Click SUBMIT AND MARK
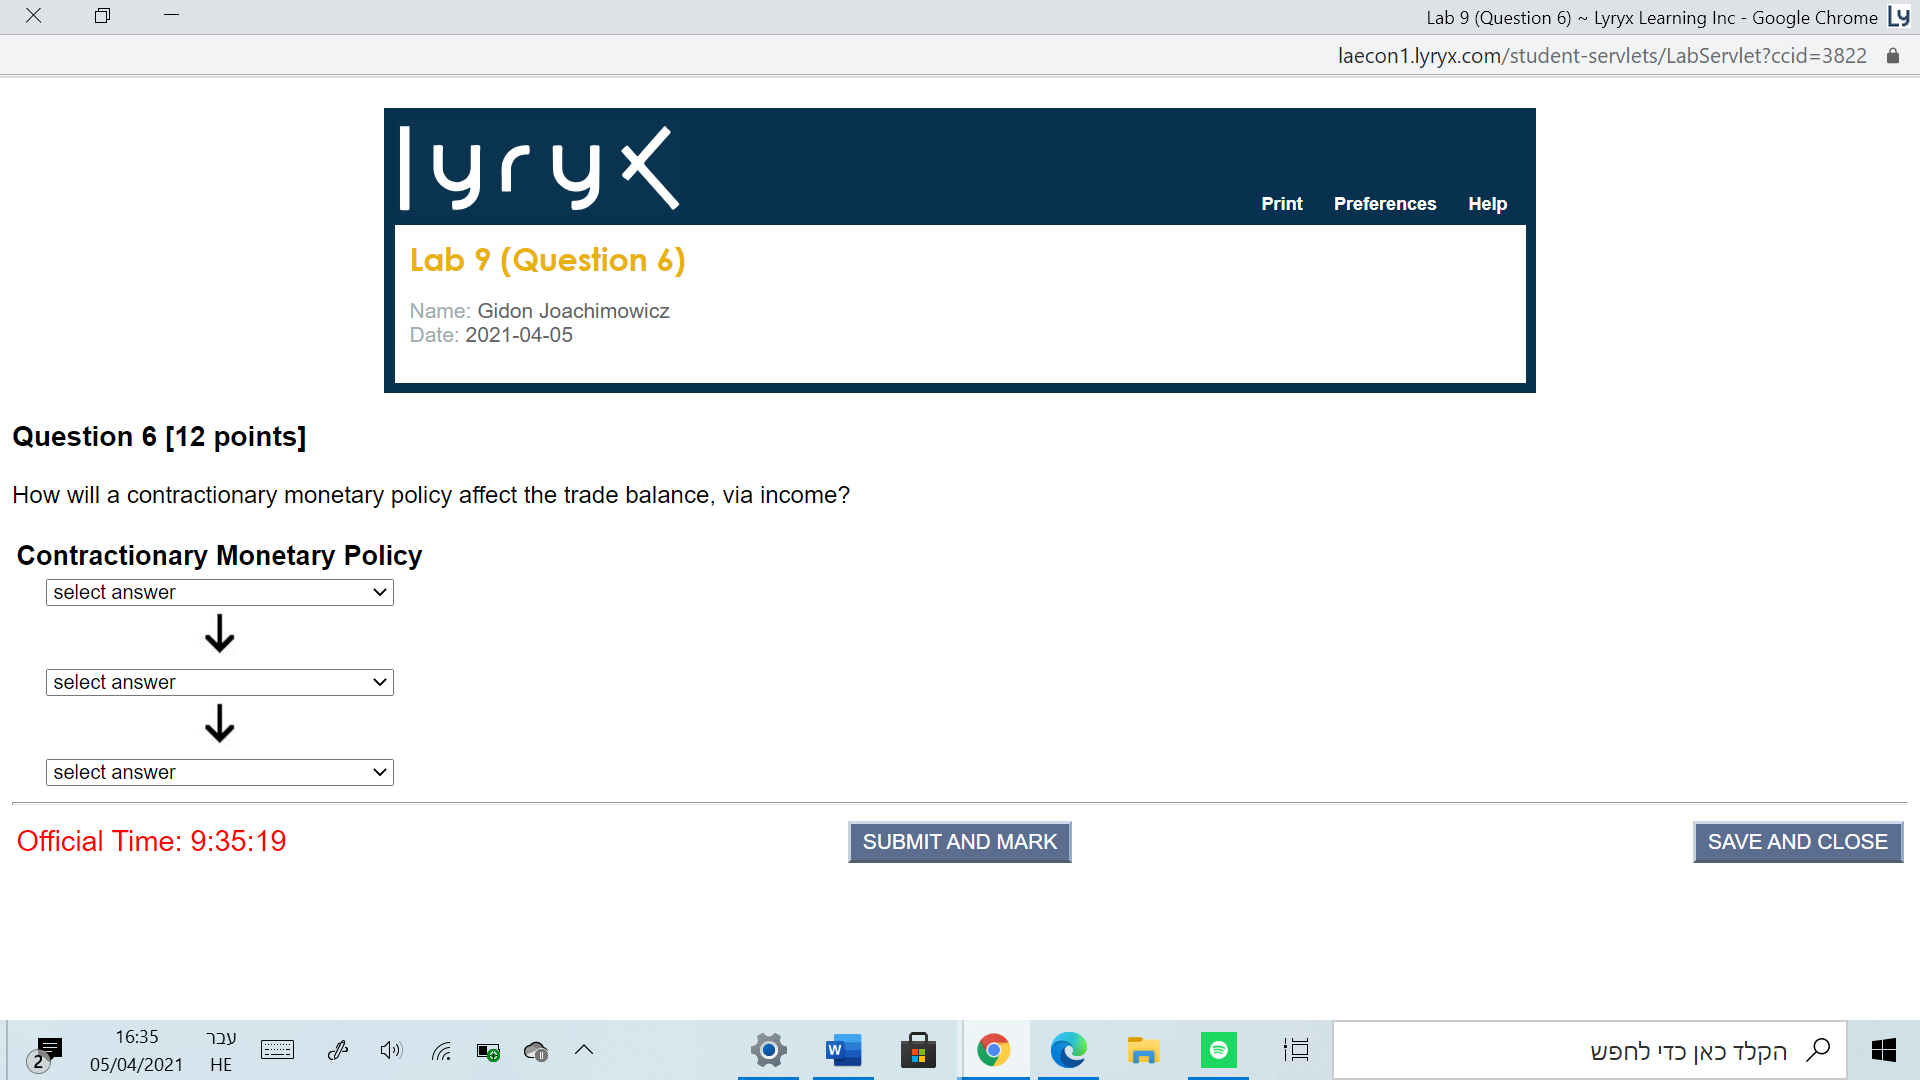Image resolution: width=1920 pixels, height=1080 pixels. [x=959, y=842]
